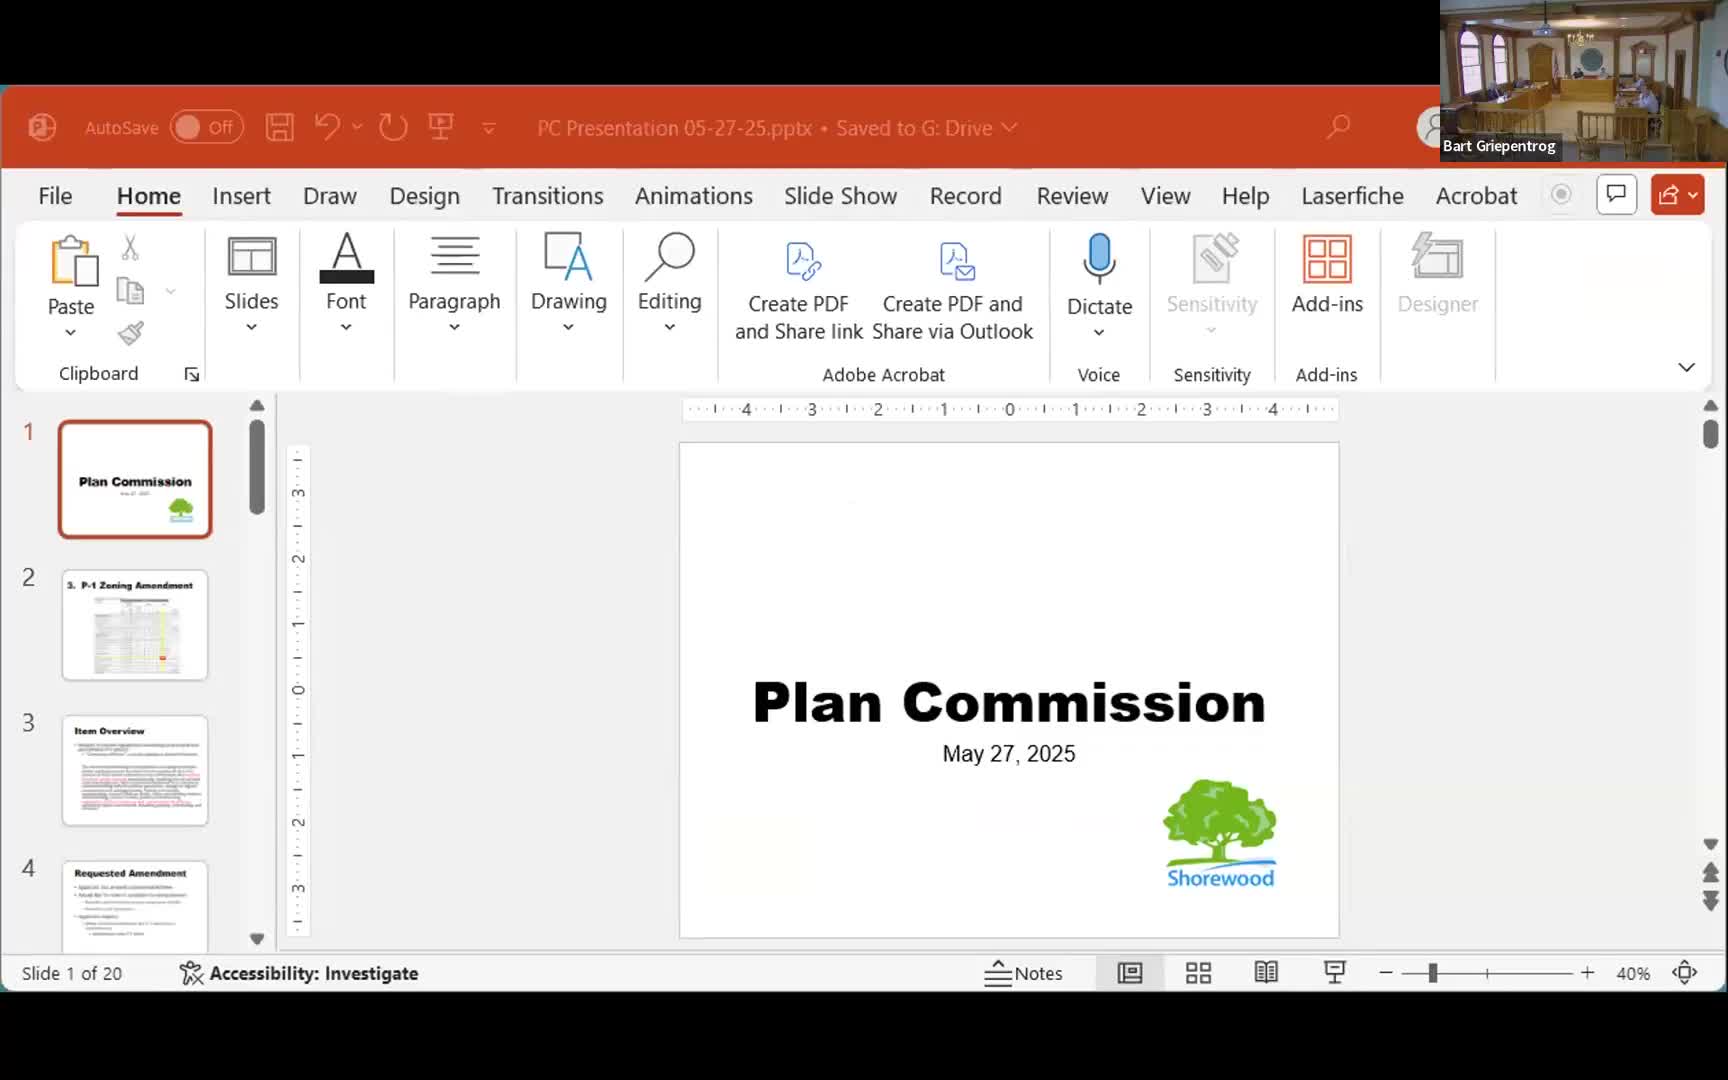The height and width of the screenshot is (1080, 1728).
Task: Switch to the Animations tab
Action: (694, 196)
